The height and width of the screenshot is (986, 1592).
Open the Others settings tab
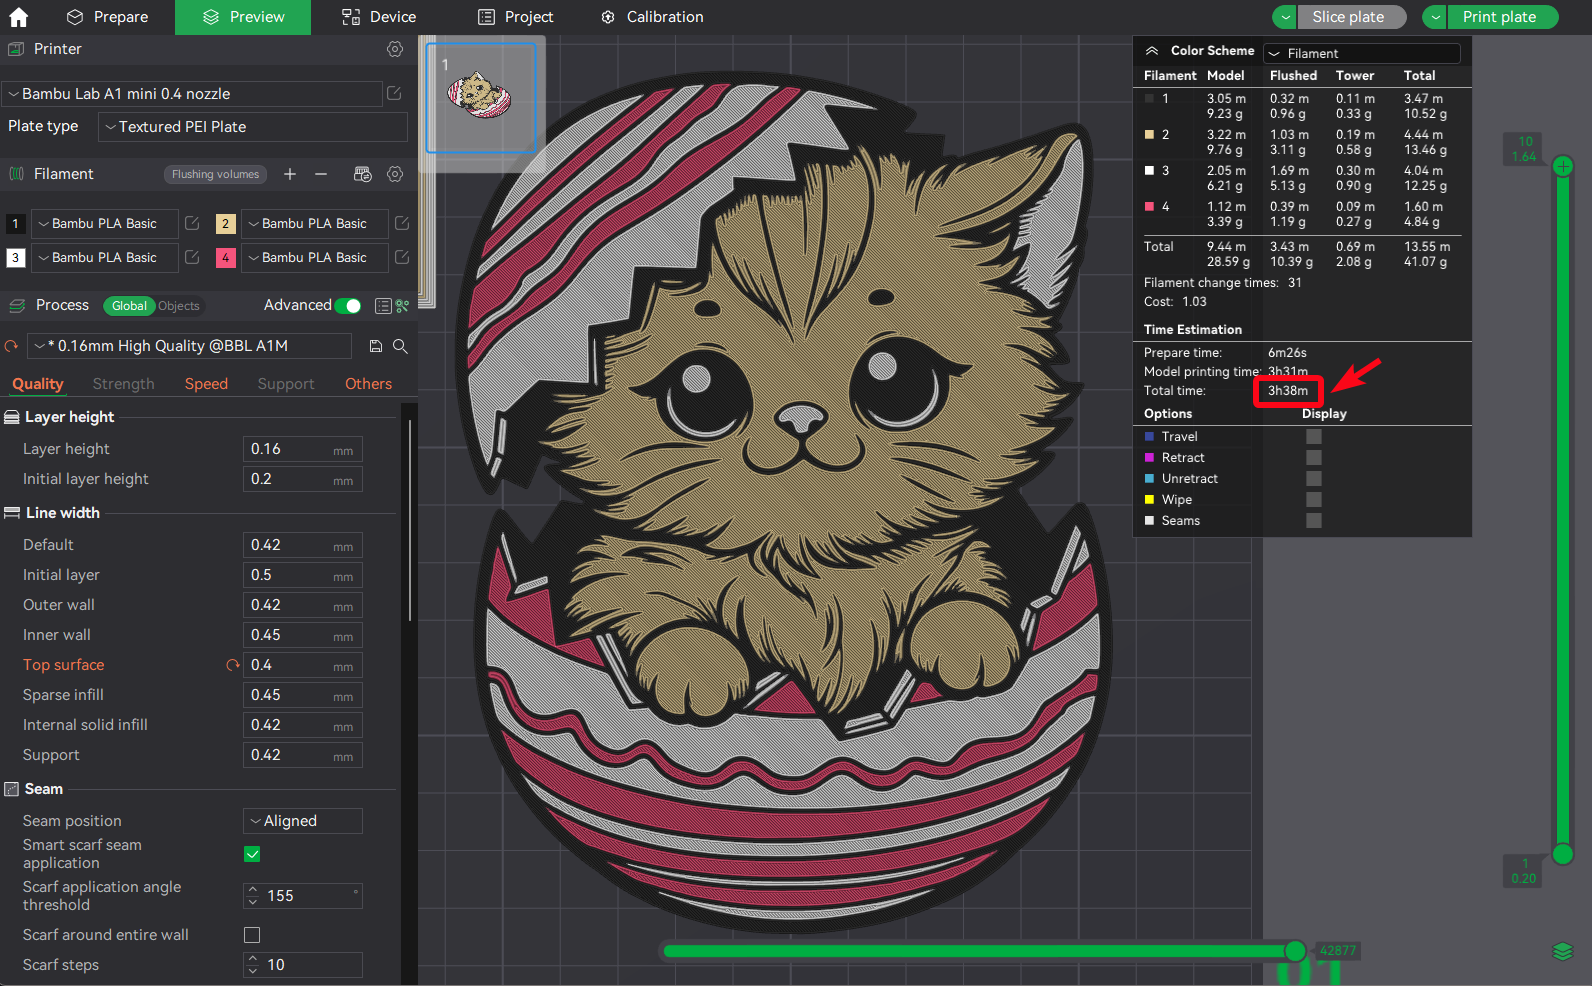pos(369,384)
